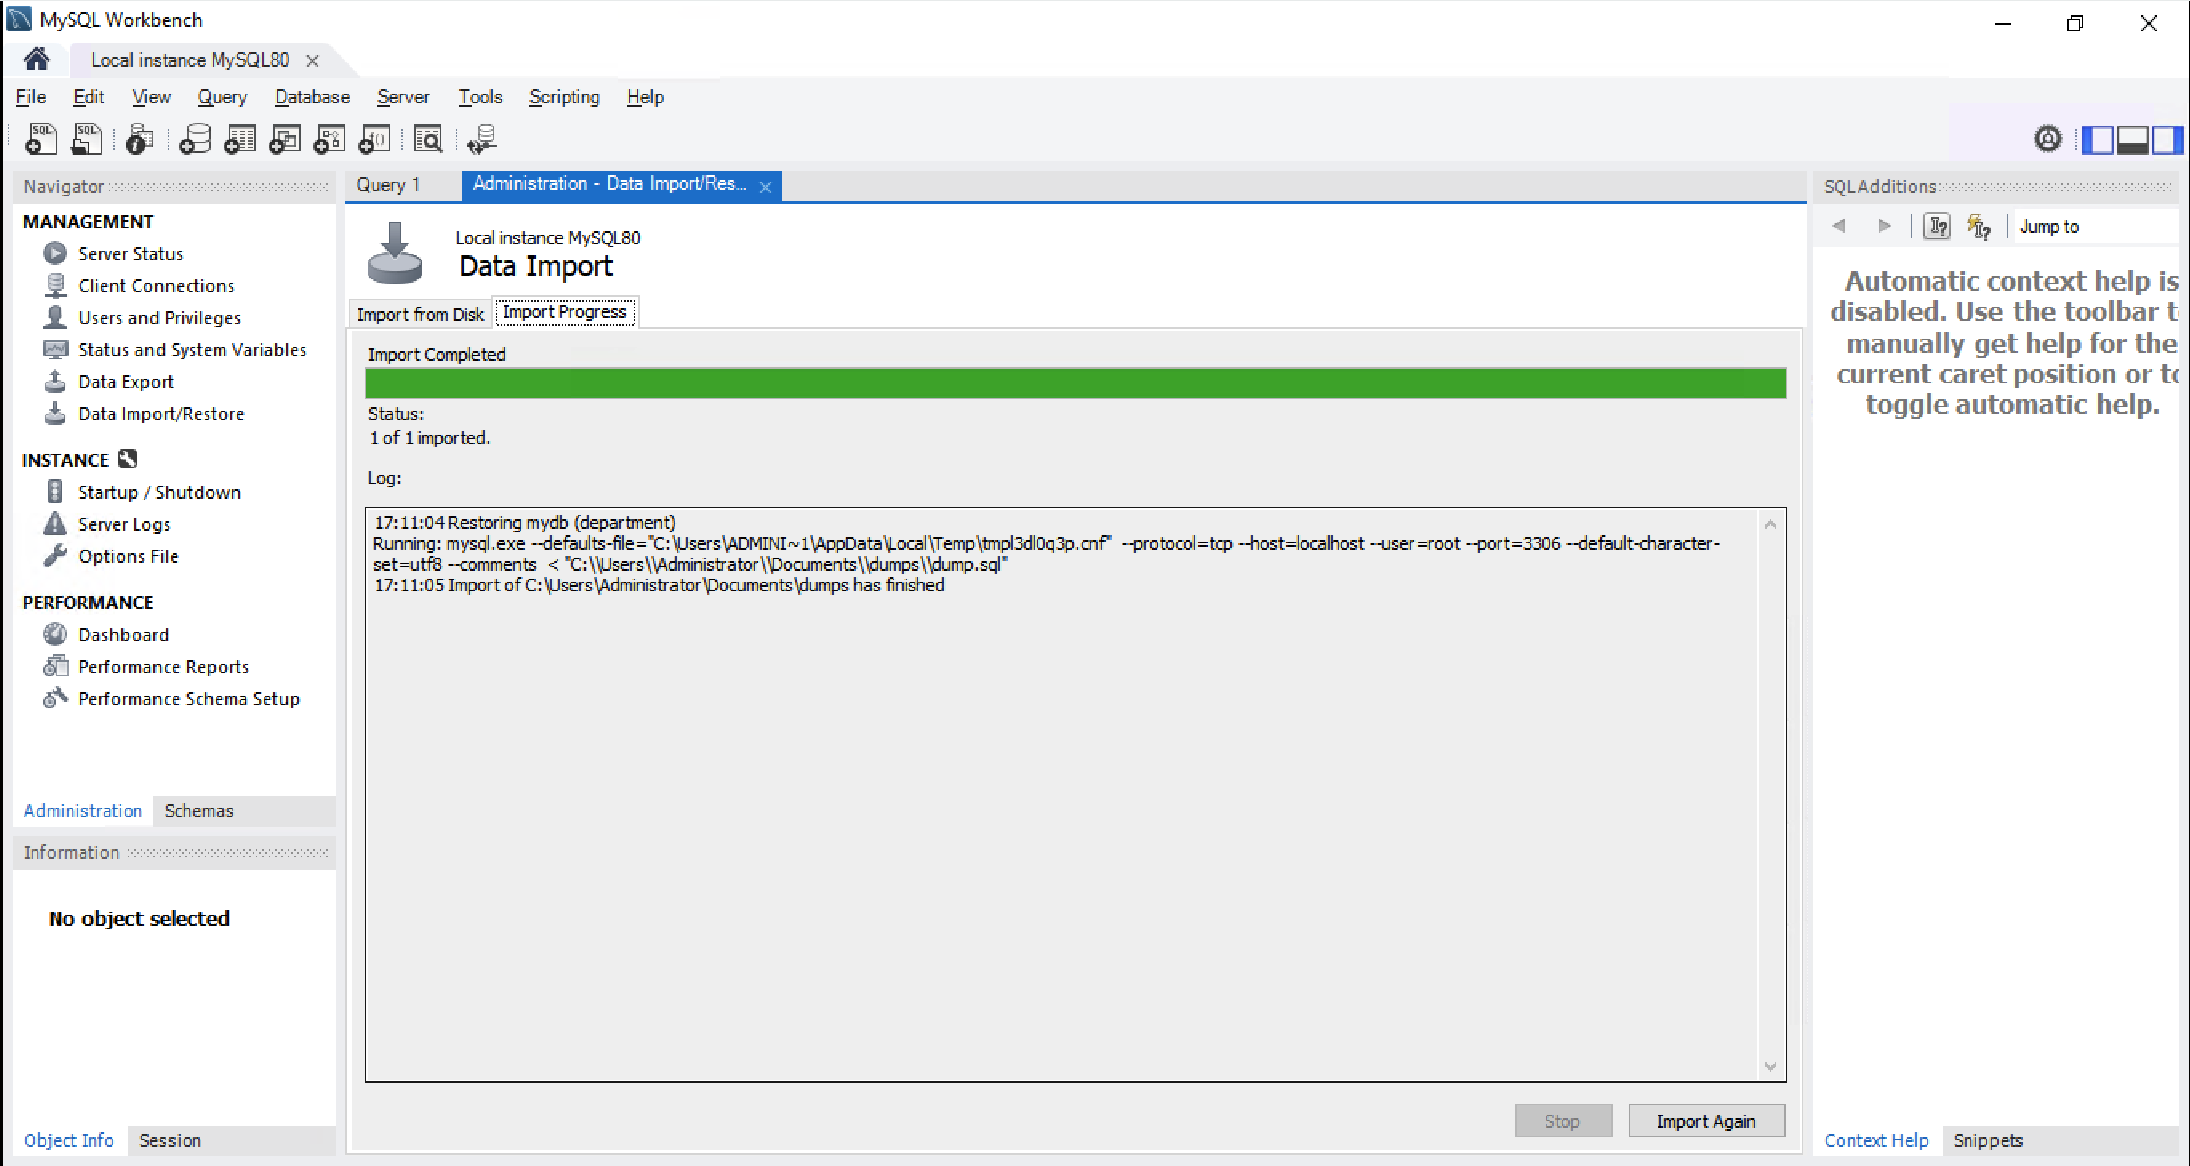Switch to Administration navigator tab
This screenshot has width=2190, height=1166.
click(83, 811)
